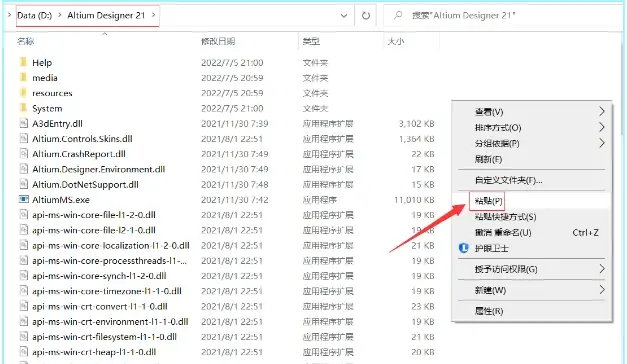
Task: Select the System folder icon
Action: point(24,108)
